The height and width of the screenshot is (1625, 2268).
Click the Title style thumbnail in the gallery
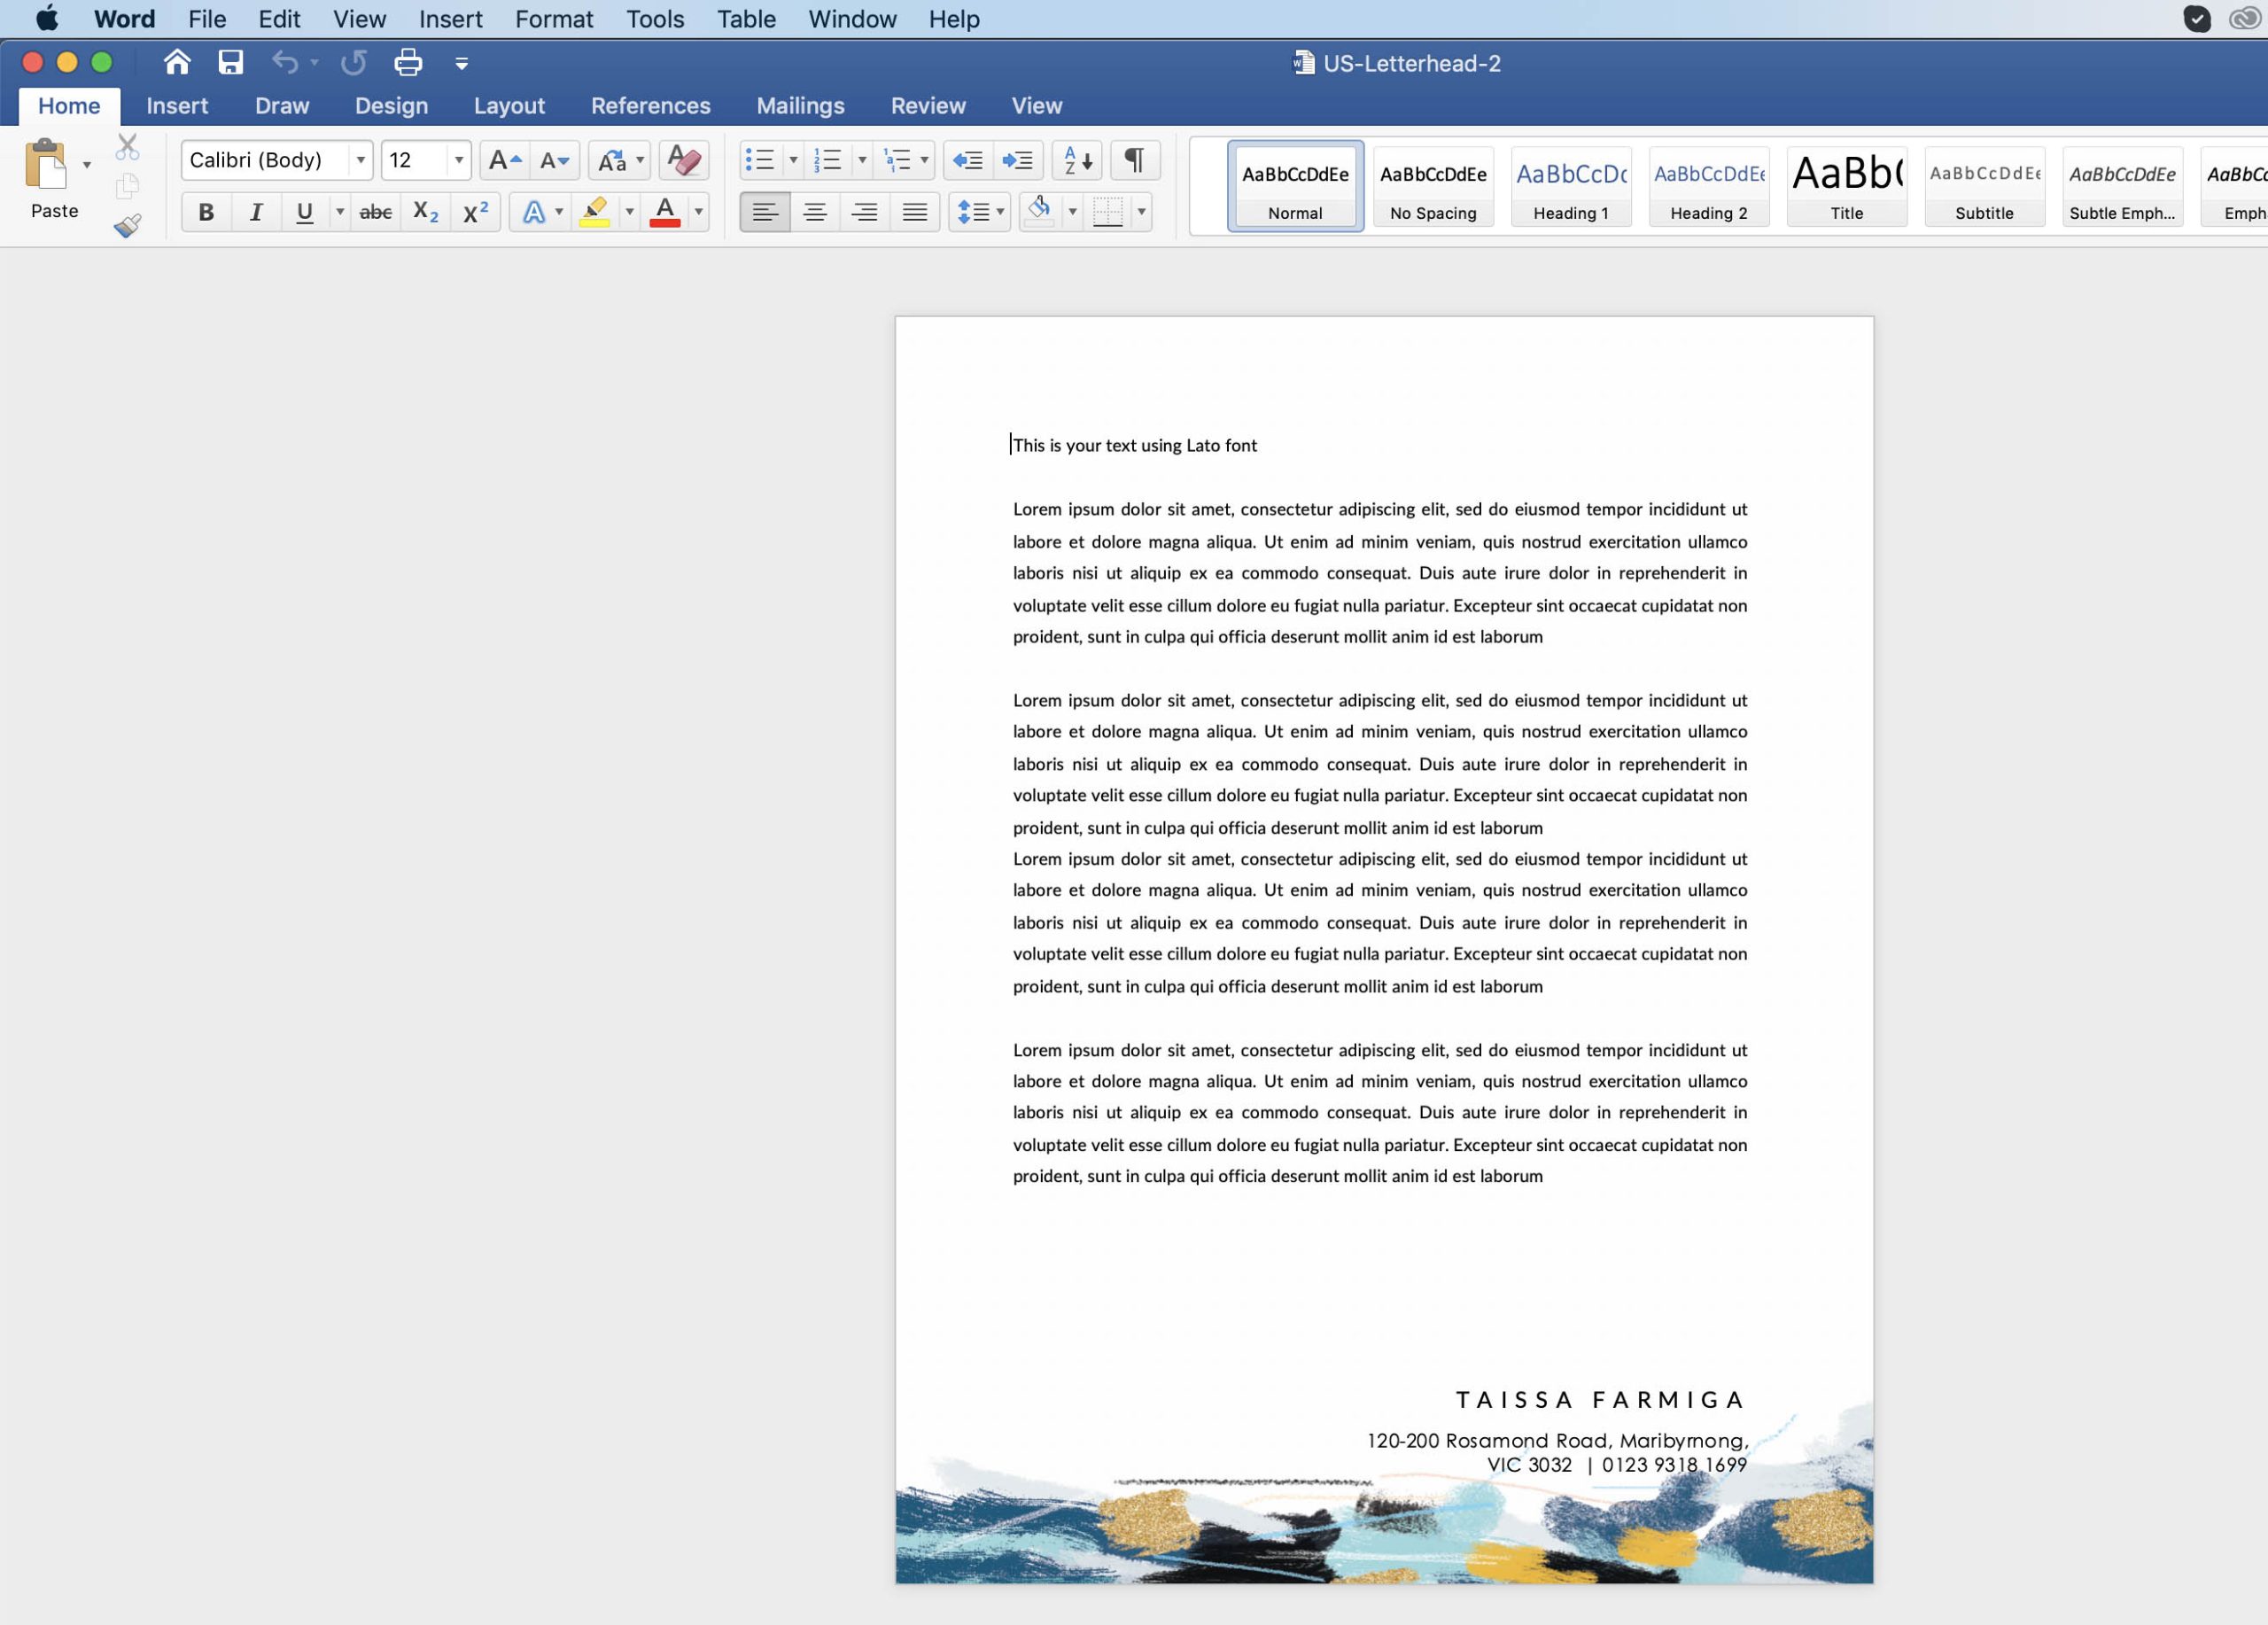1846,186
